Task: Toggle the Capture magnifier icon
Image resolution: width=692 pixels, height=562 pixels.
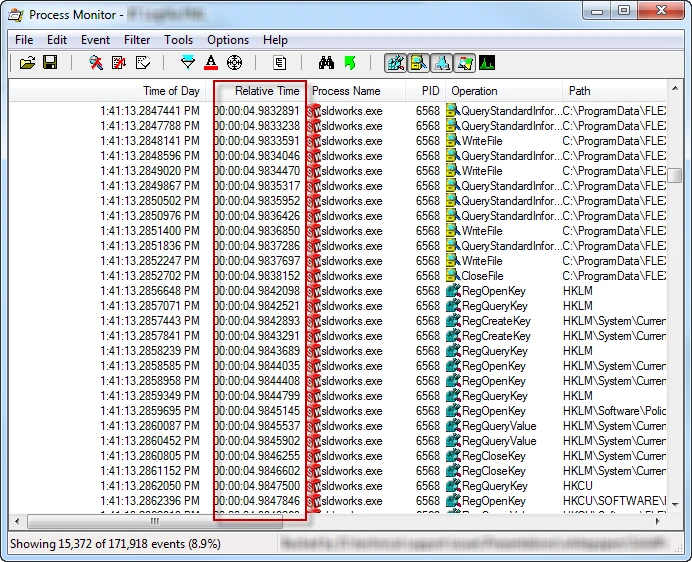Action: [96, 63]
